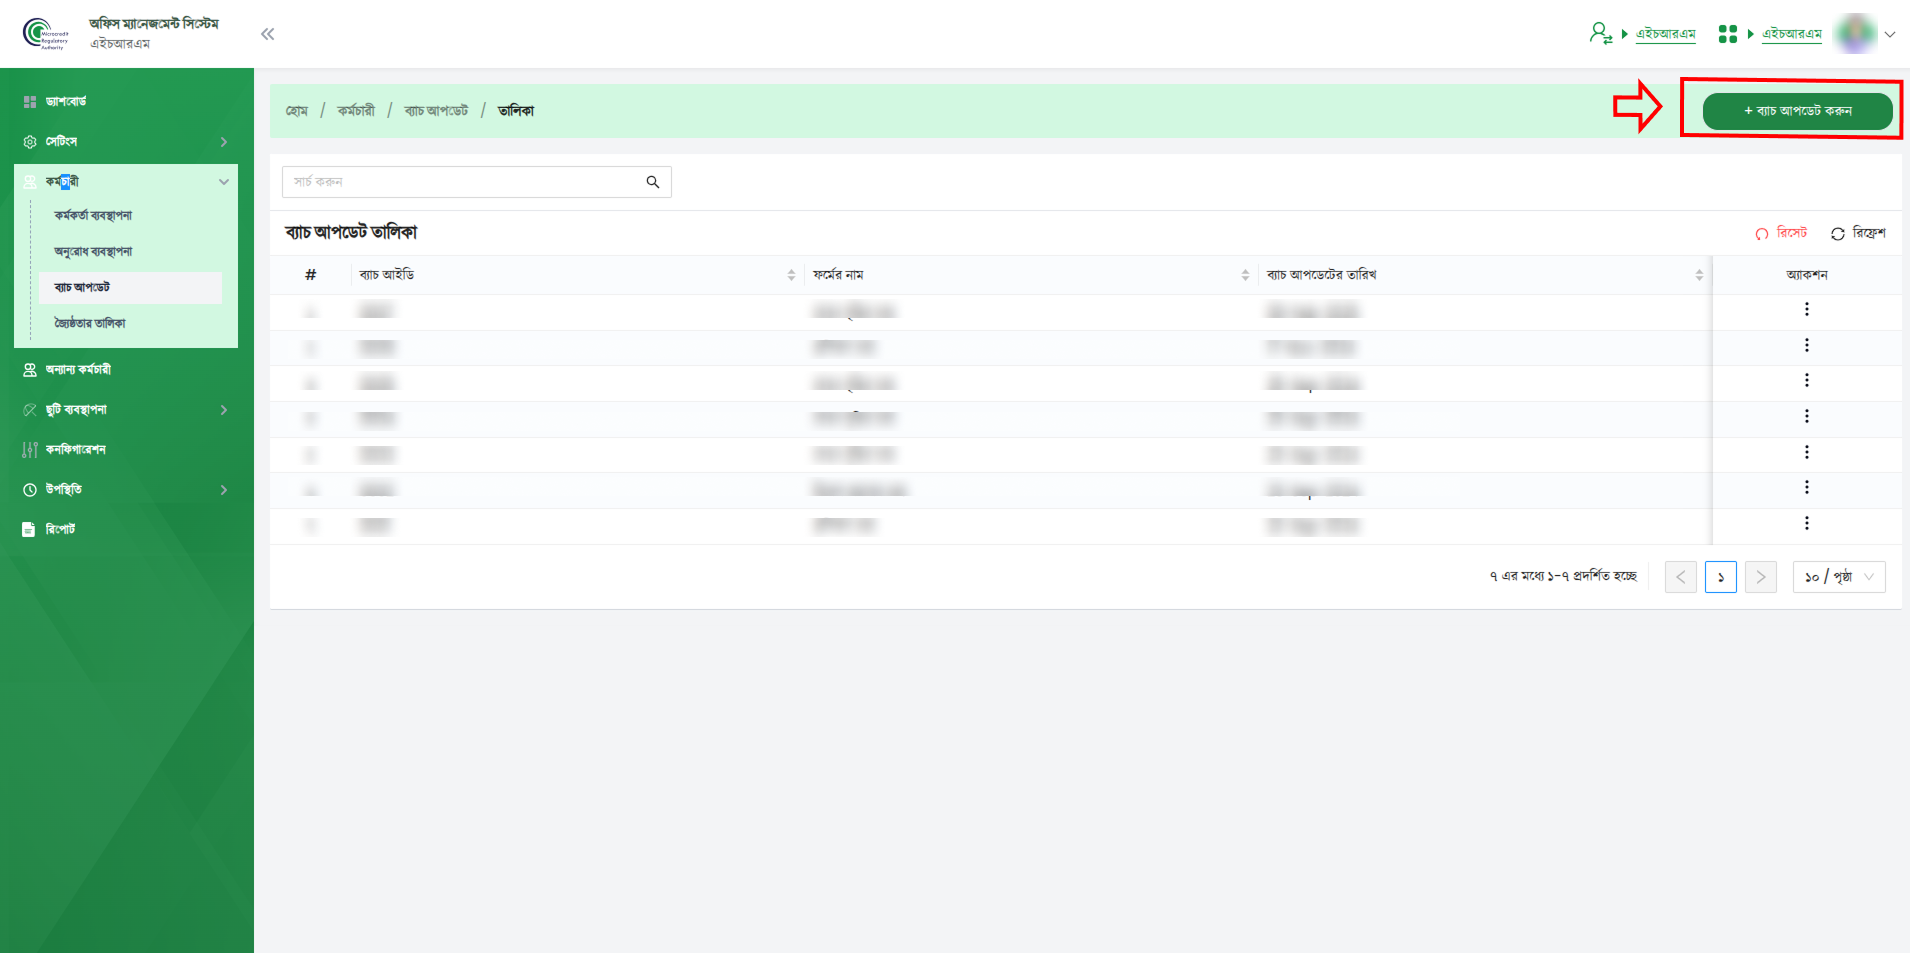Click the উপস্থিতি clock icon

click(x=30, y=490)
